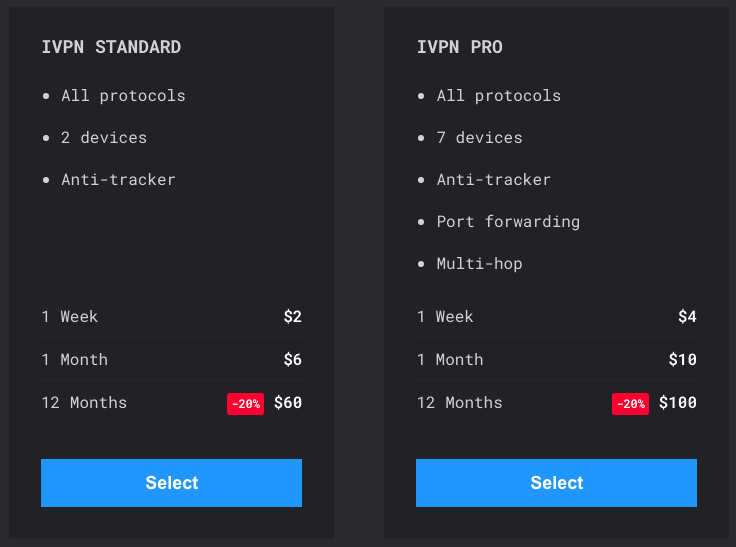Choose the Pro 1 Month pricing row
The image size is (736, 547).
tap(556, 360)
